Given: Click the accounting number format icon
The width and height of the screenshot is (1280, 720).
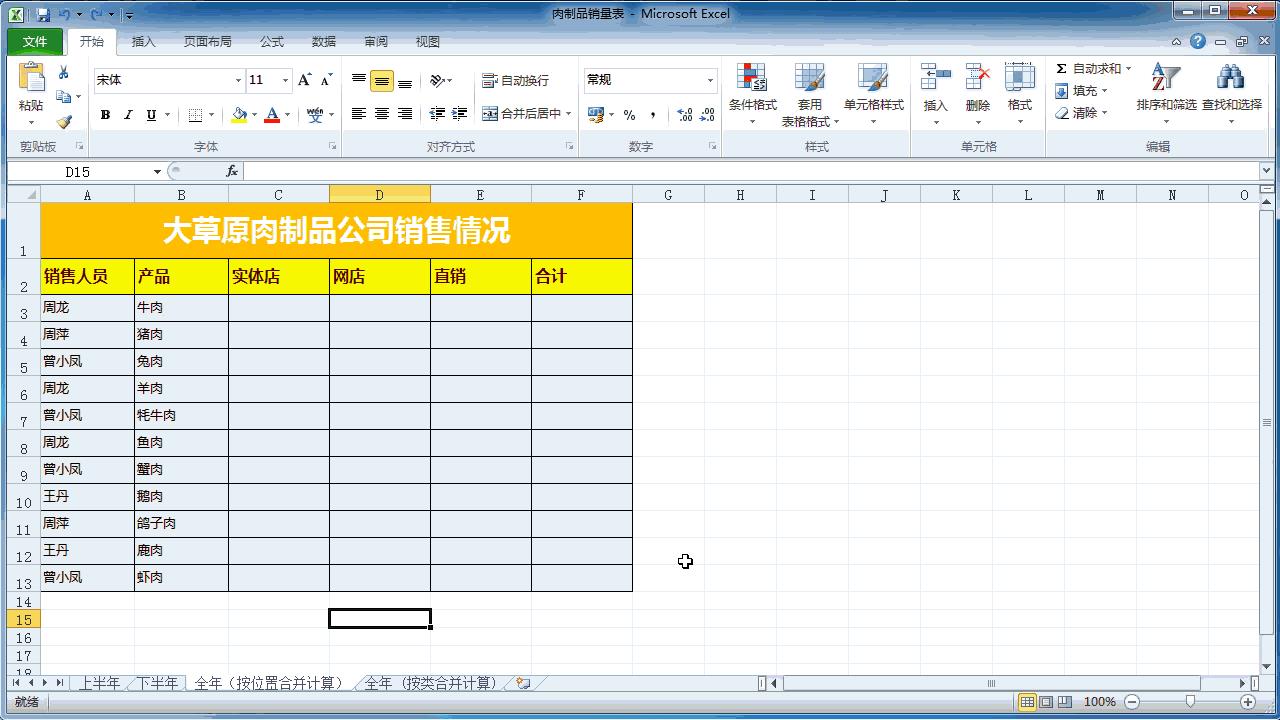Looking at the screenshot, I should (x=596, y=115).
